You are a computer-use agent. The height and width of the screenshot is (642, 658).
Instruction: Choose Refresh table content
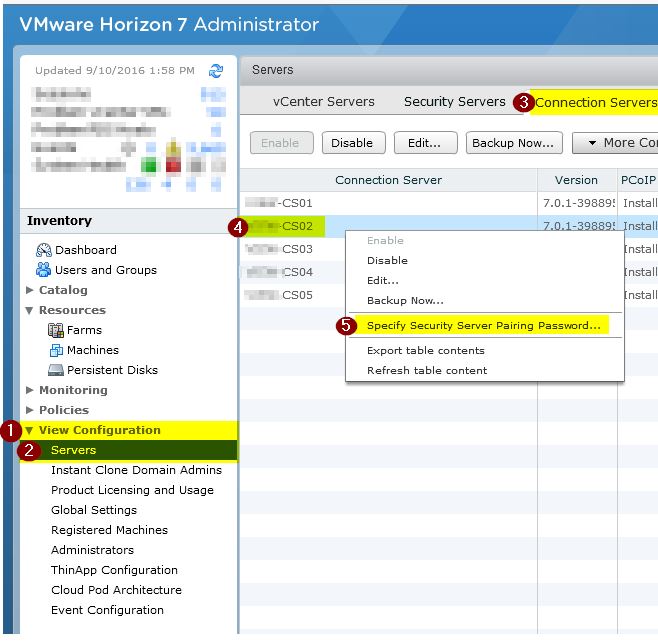pyautogui.click(x=427, y=371)
